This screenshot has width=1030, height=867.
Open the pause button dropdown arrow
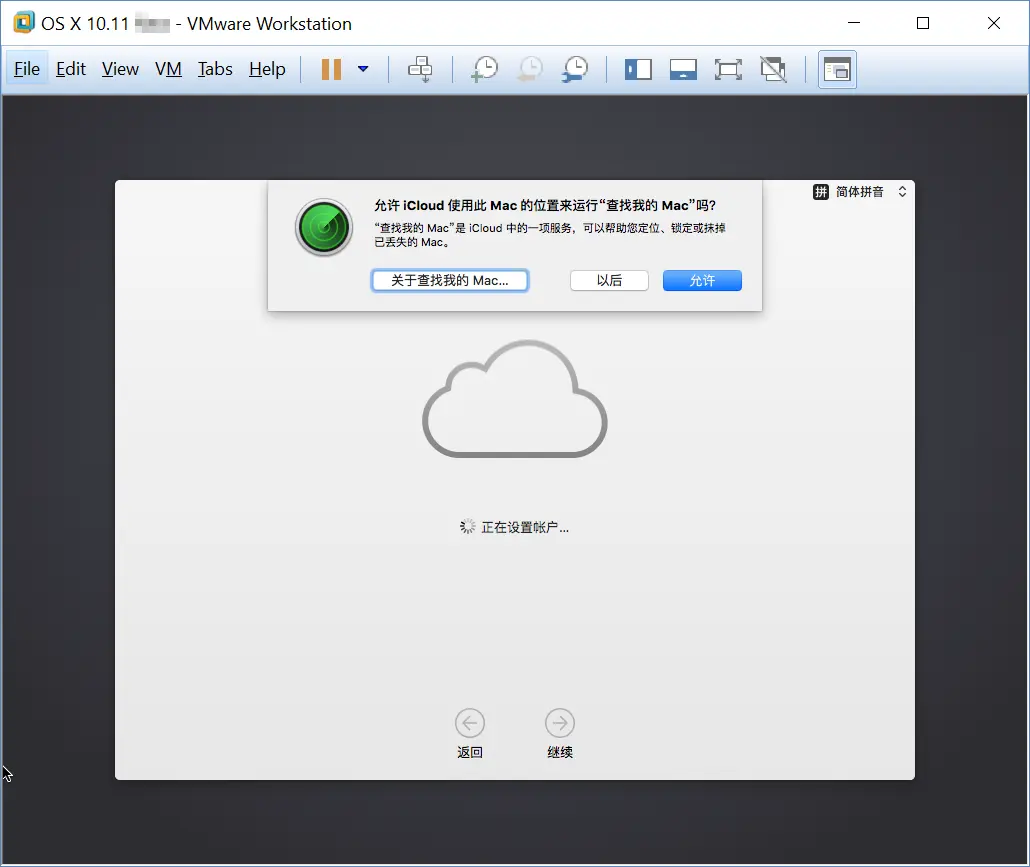tap(363, 69)
